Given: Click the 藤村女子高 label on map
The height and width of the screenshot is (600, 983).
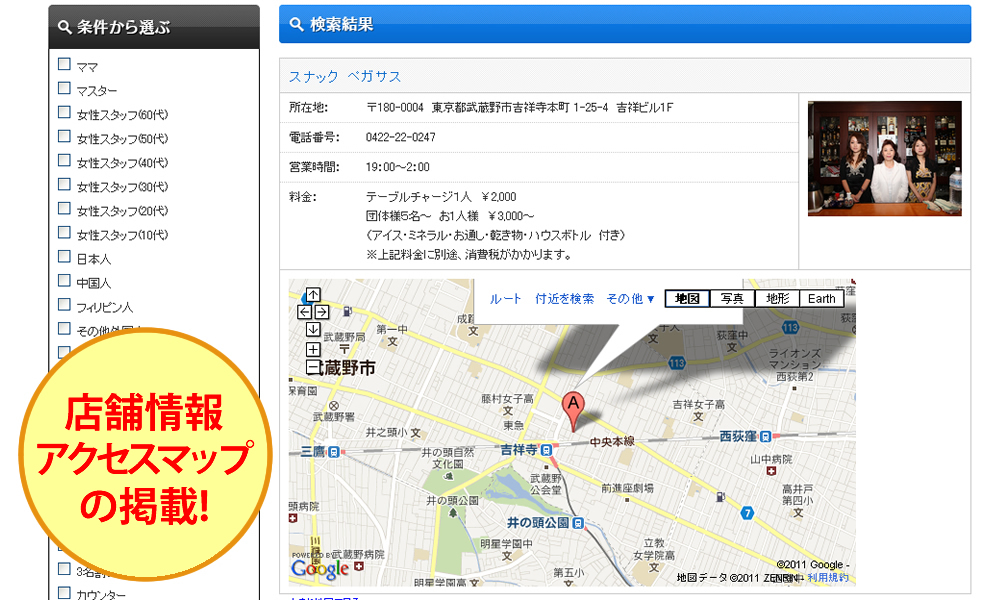Looking at the screenshot, I should [507, 399].
